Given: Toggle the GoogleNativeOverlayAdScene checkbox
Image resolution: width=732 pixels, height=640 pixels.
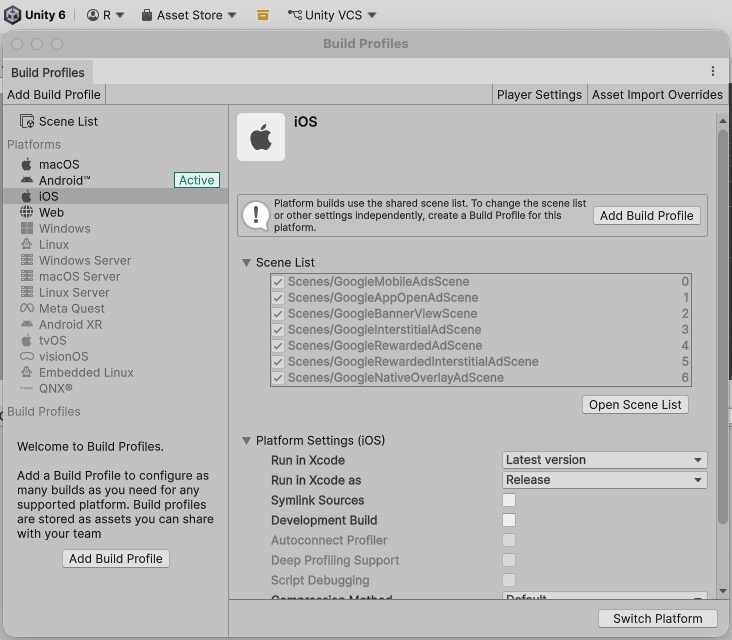Looking at the screenshot, I should (x=278, y=378).
